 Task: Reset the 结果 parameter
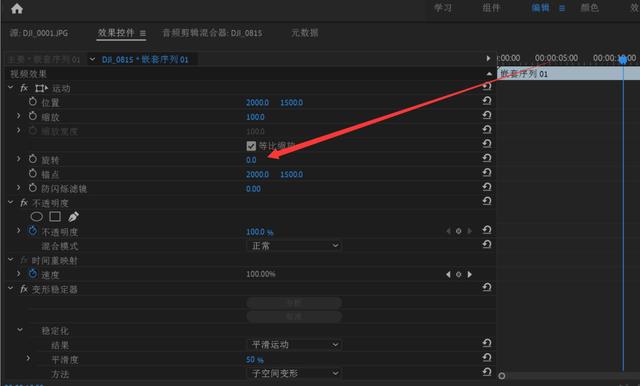(x=487, y=343)
